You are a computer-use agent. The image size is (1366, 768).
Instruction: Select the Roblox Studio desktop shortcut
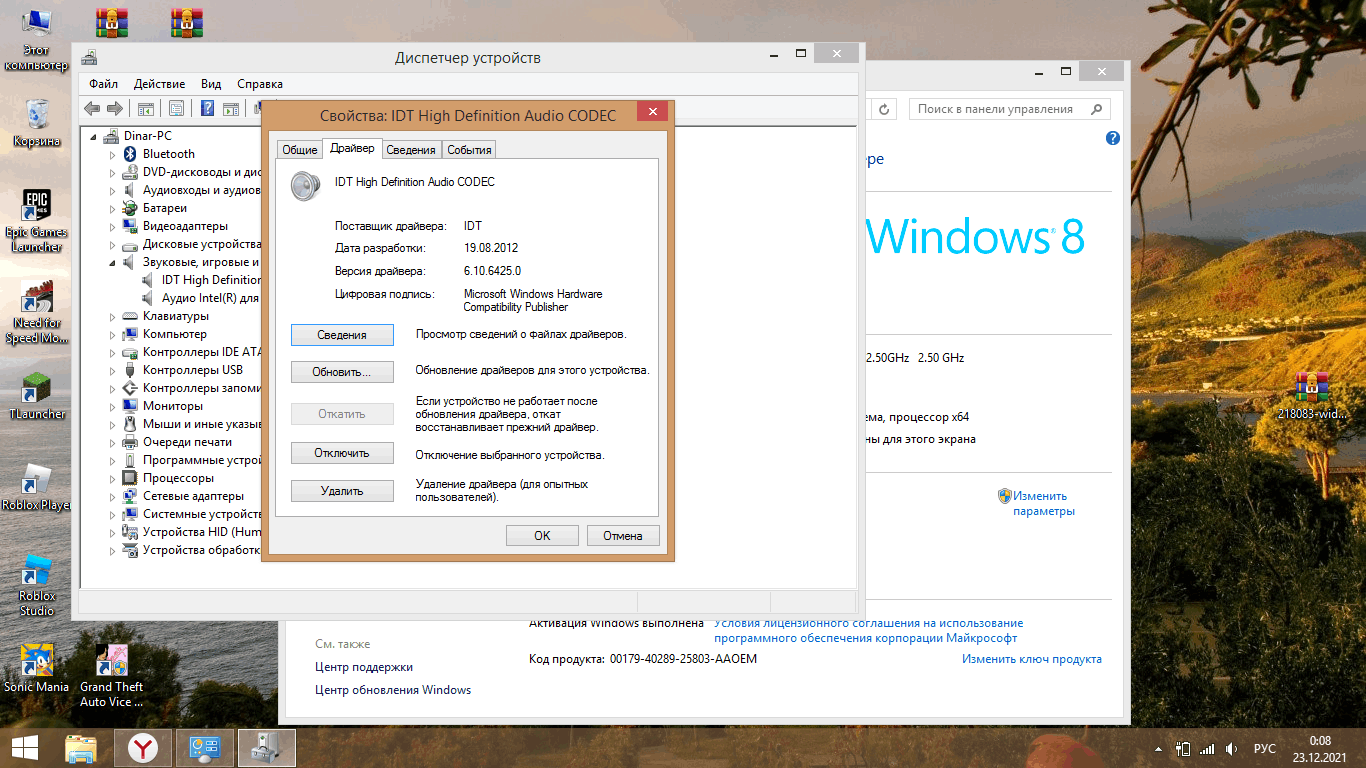coord(37,585)
